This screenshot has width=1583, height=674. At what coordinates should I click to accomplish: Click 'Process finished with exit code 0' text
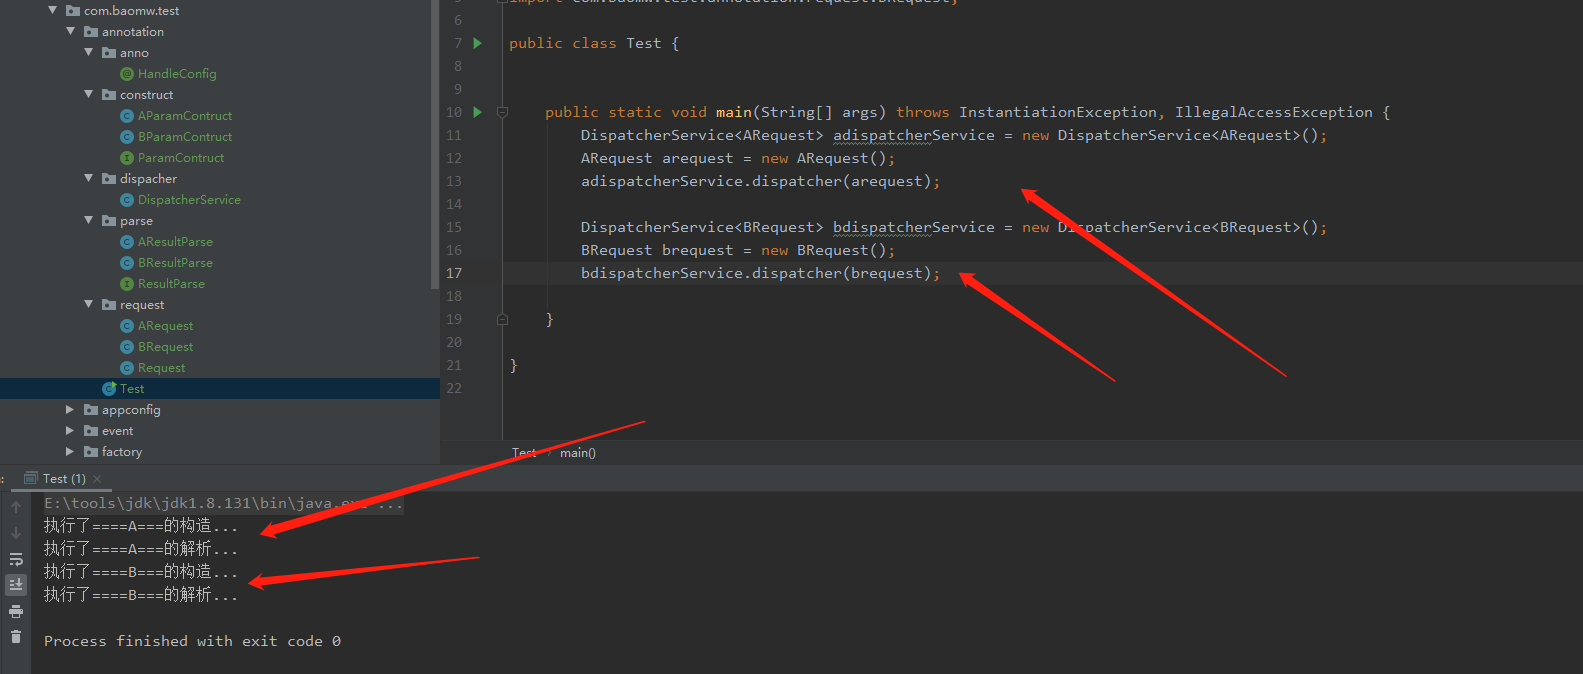click(x=192, y=641)
